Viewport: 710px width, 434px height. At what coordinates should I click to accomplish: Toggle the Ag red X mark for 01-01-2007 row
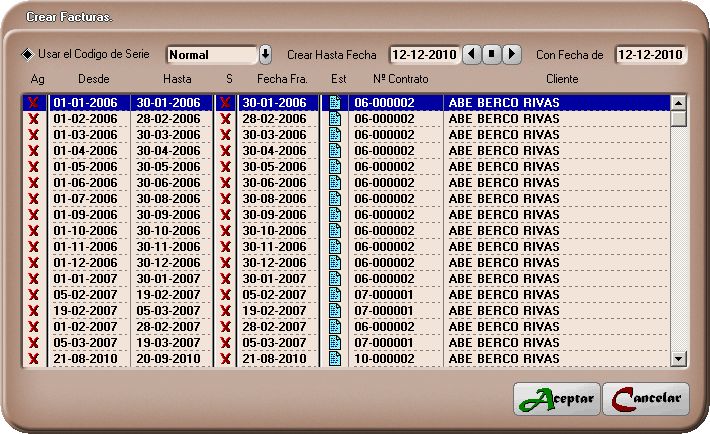pyautogui.click(x=34, y=278)
